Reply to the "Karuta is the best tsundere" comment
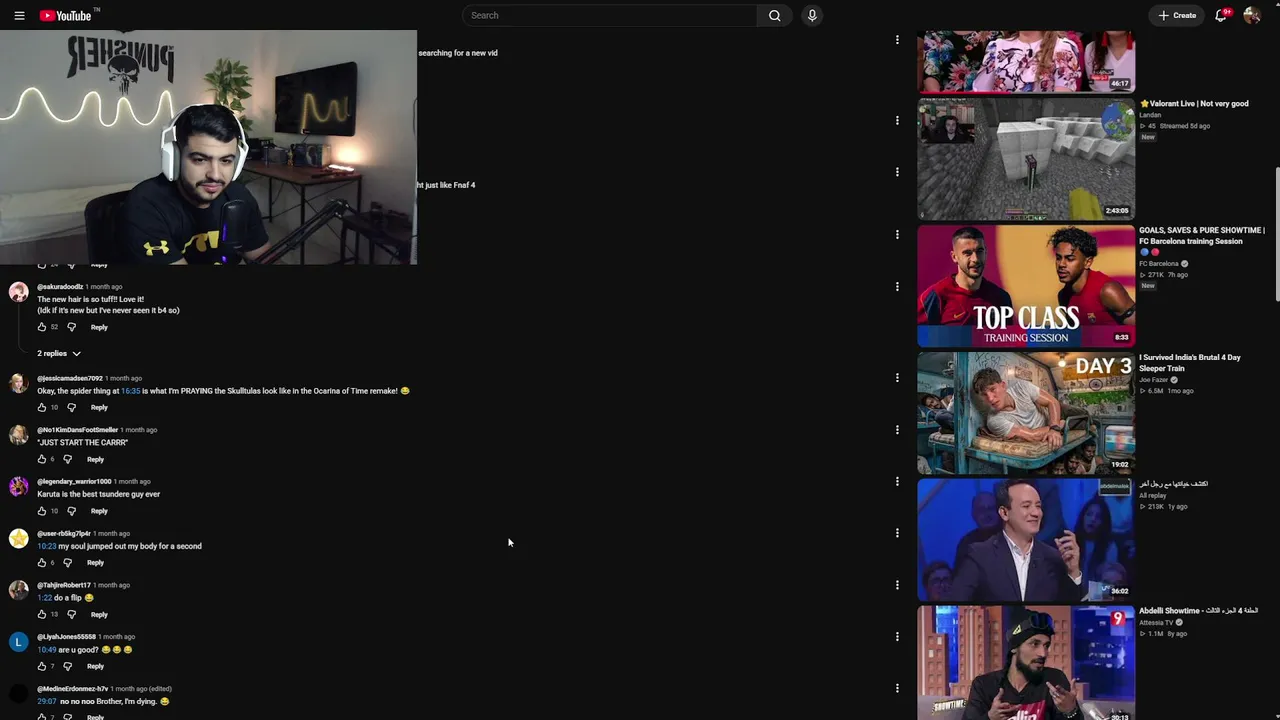The image size is (1280, 720). click(99, 511)
